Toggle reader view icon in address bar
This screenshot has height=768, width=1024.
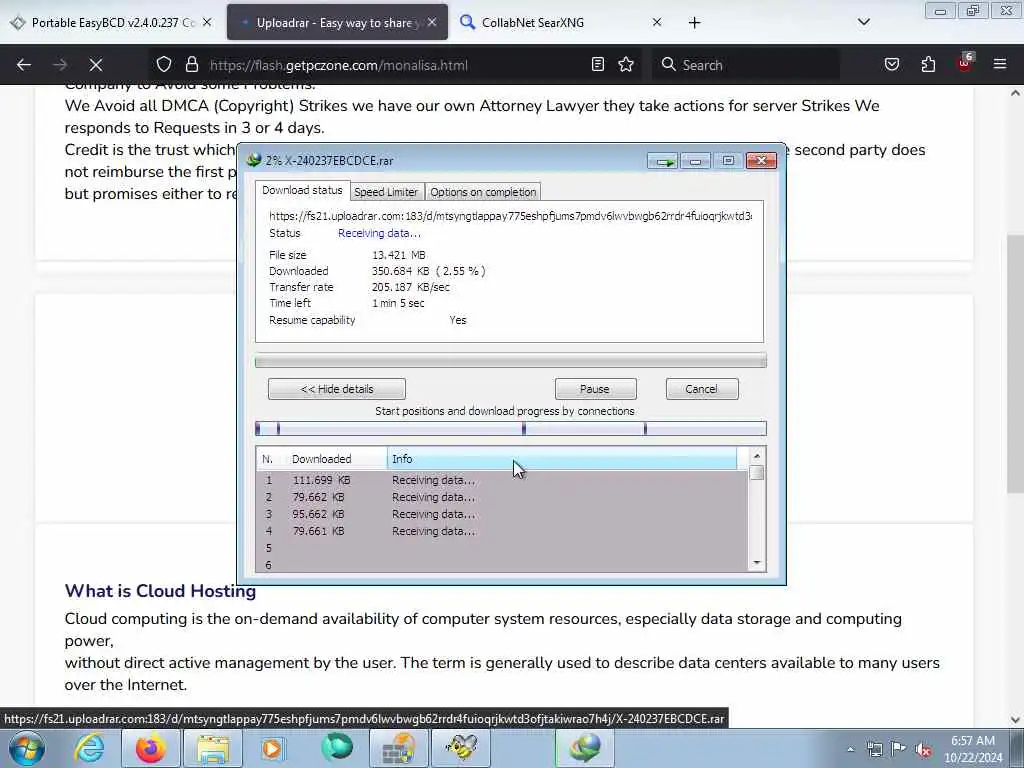pyautogui.click(x=598, y=64)
